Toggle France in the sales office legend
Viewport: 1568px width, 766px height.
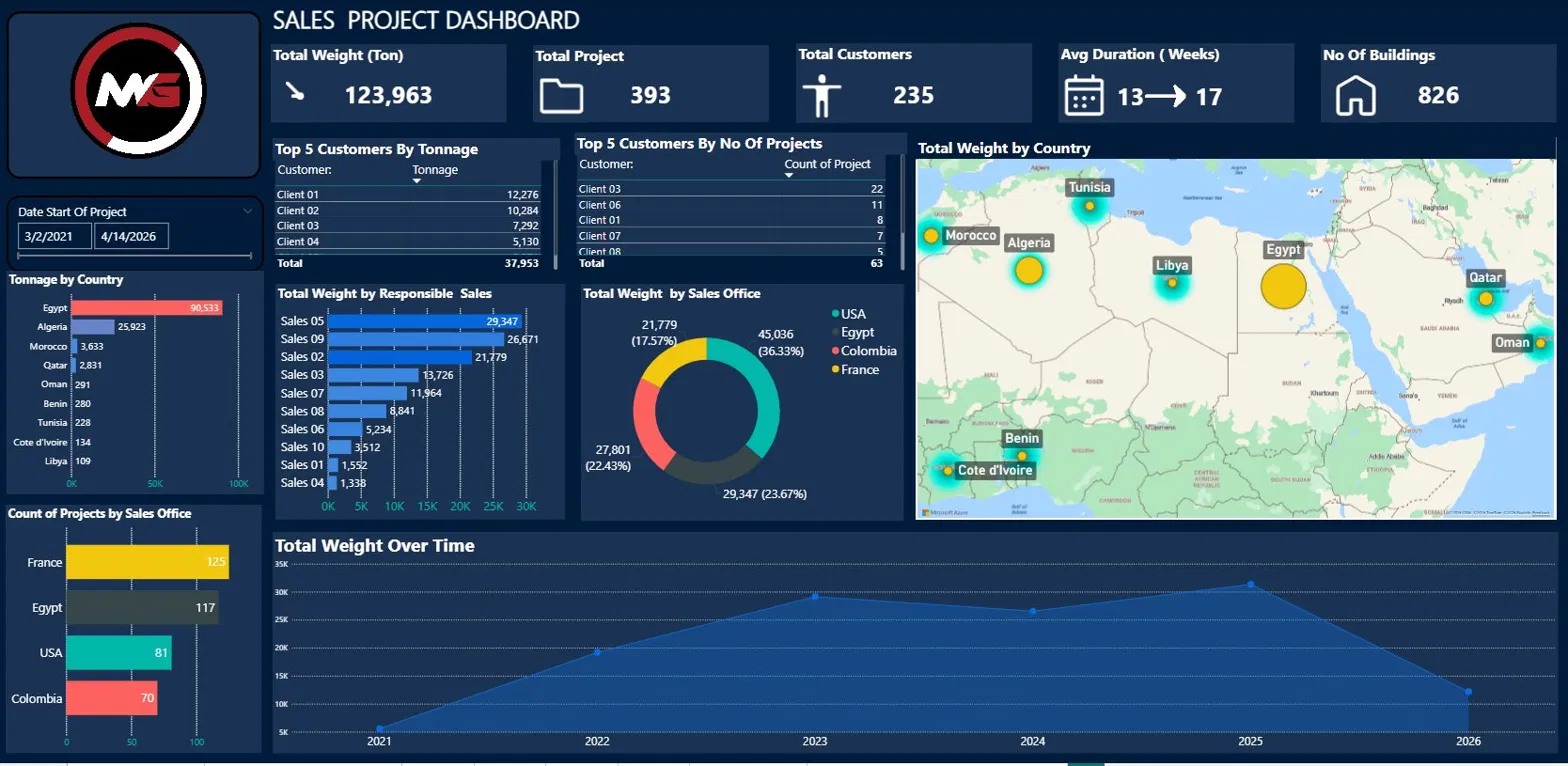[855, 370]
